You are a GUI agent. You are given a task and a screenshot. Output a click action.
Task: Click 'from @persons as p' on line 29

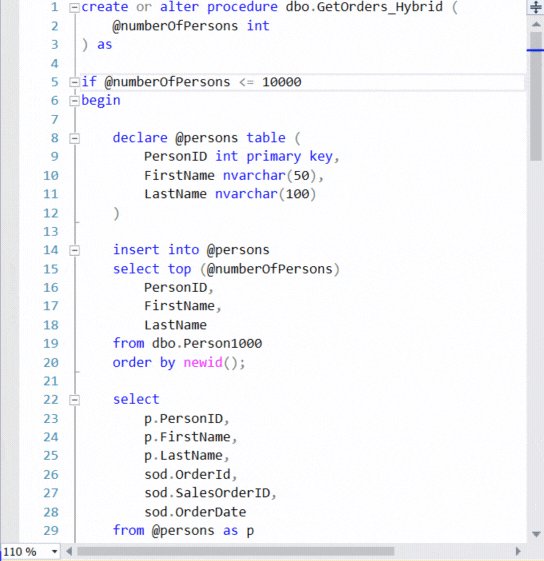click(x=183, y=531)
